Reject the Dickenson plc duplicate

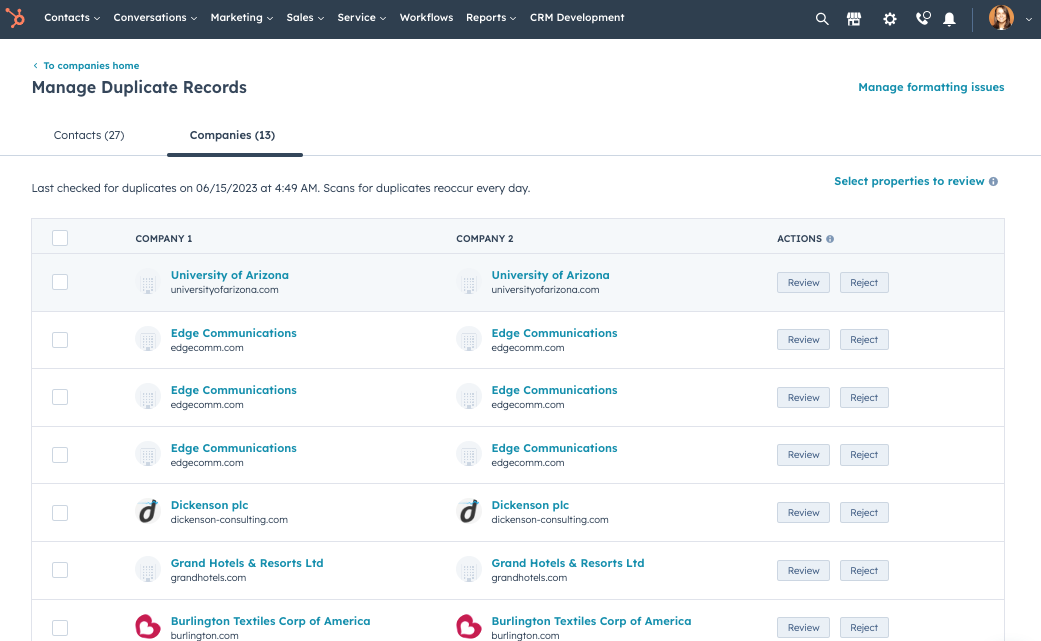coord(864,513)
